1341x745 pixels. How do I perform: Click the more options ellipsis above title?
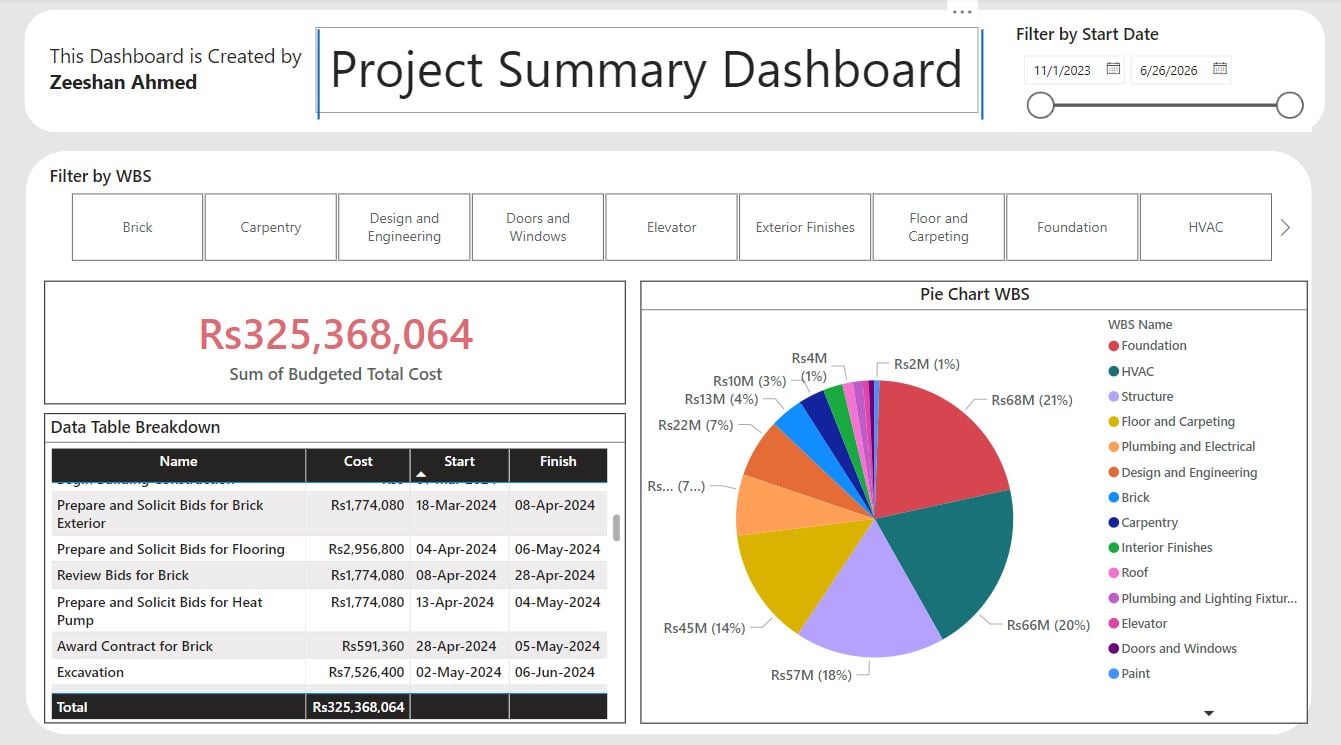(962, 12)
